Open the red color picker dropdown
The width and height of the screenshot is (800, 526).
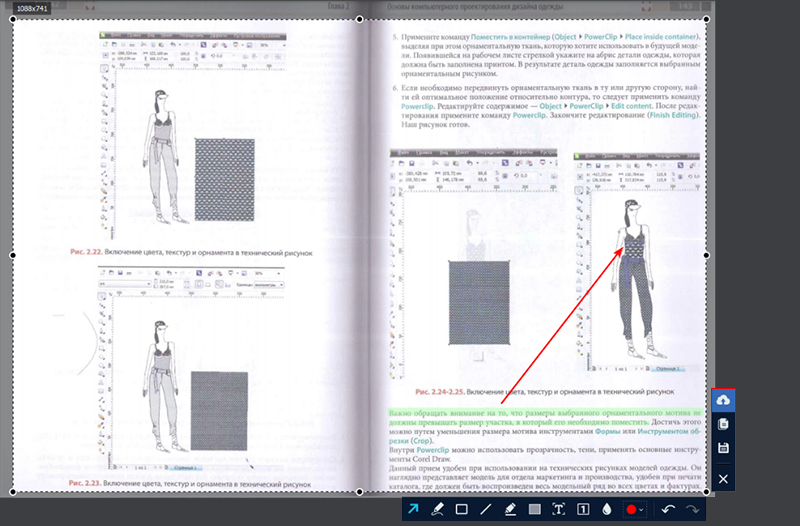coord(633,509)
